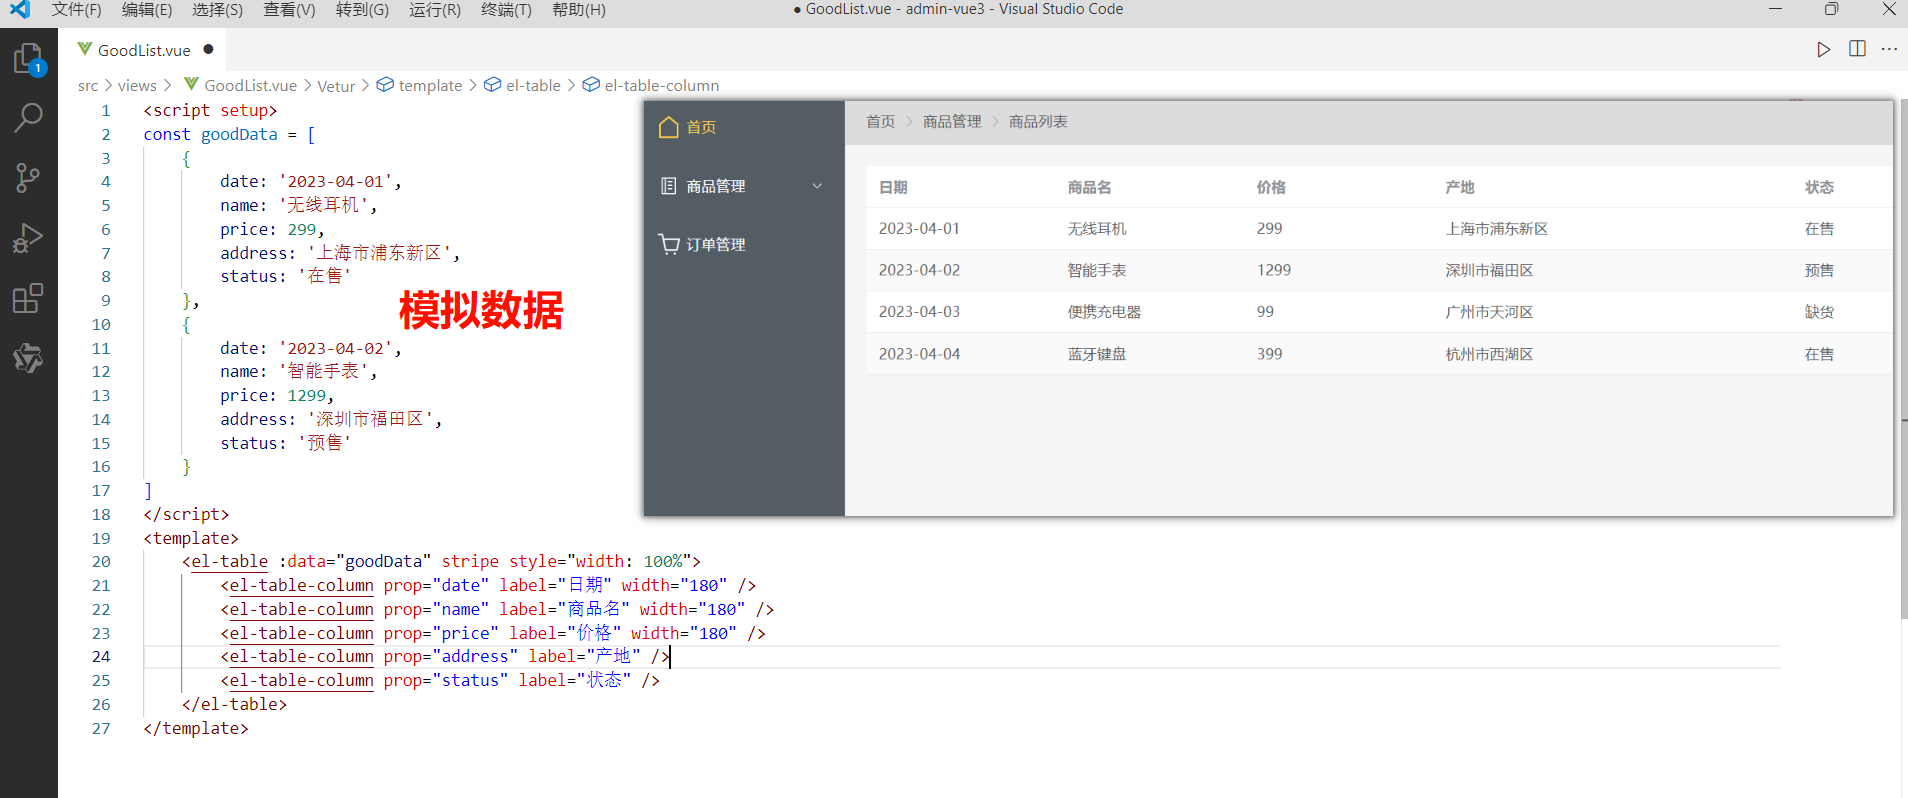This screenshot has height=798, width=1908.
Task: Click the 状态 column header
Action: pyautogui.click(x=1819, y=187)
